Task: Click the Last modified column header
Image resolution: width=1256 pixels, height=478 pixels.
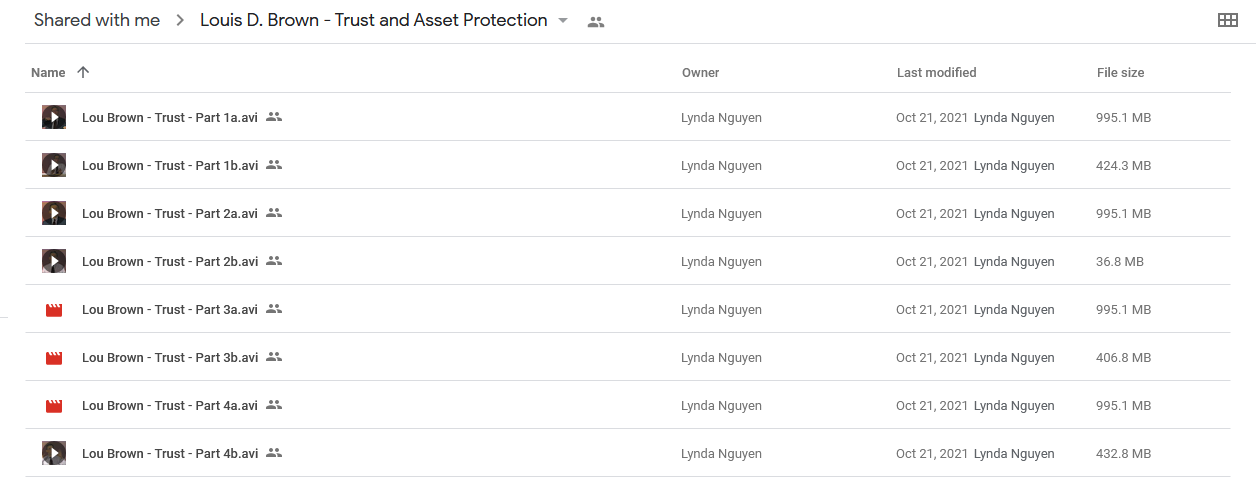Action: [x=936, y=72]
